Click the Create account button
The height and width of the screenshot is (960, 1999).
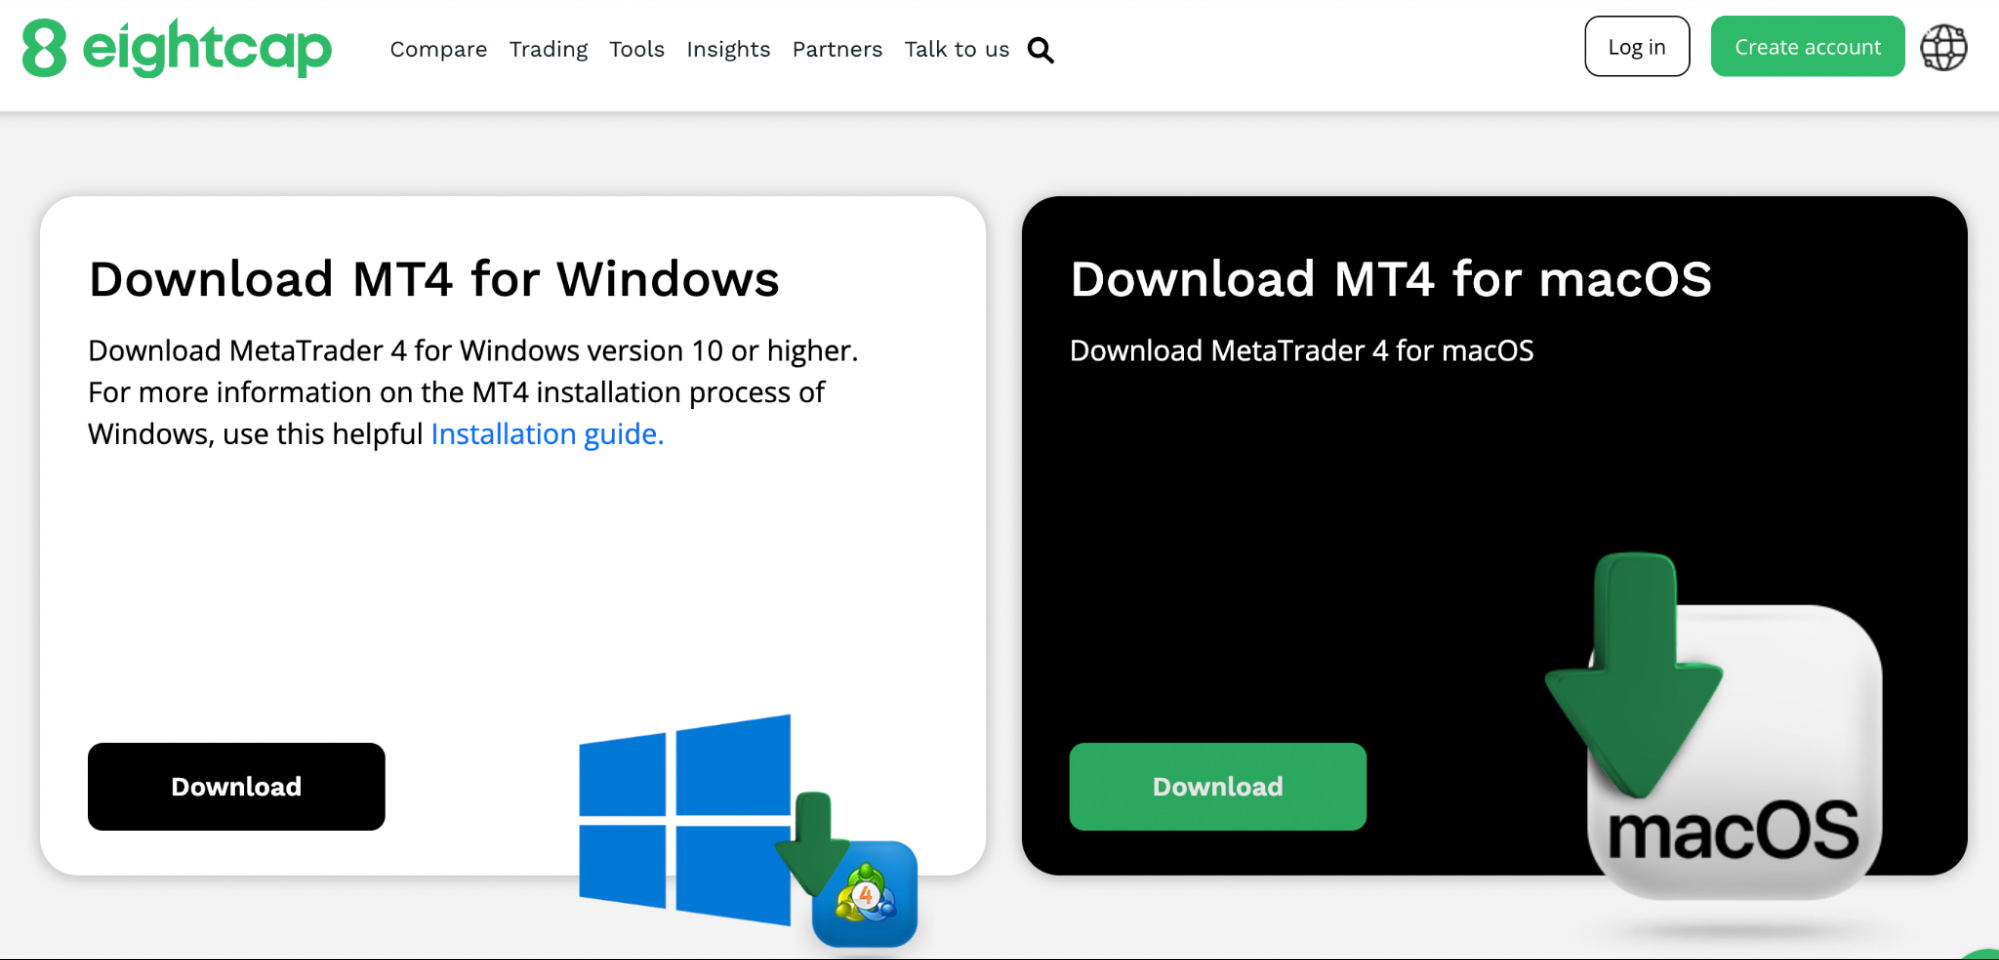click(x=1807, y=46)
